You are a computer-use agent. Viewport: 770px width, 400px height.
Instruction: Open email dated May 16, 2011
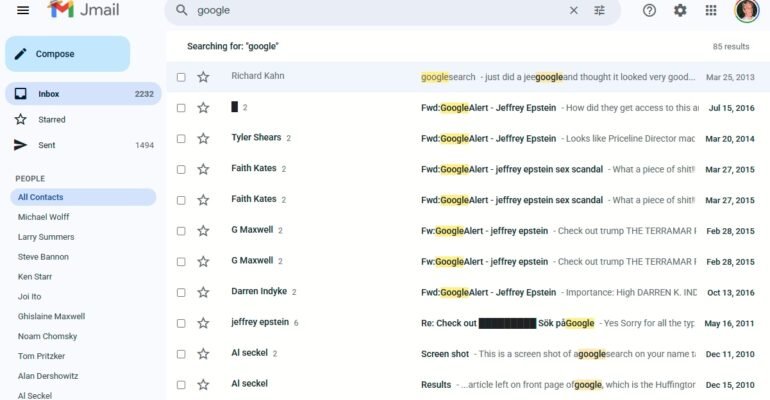coord(468,323)
